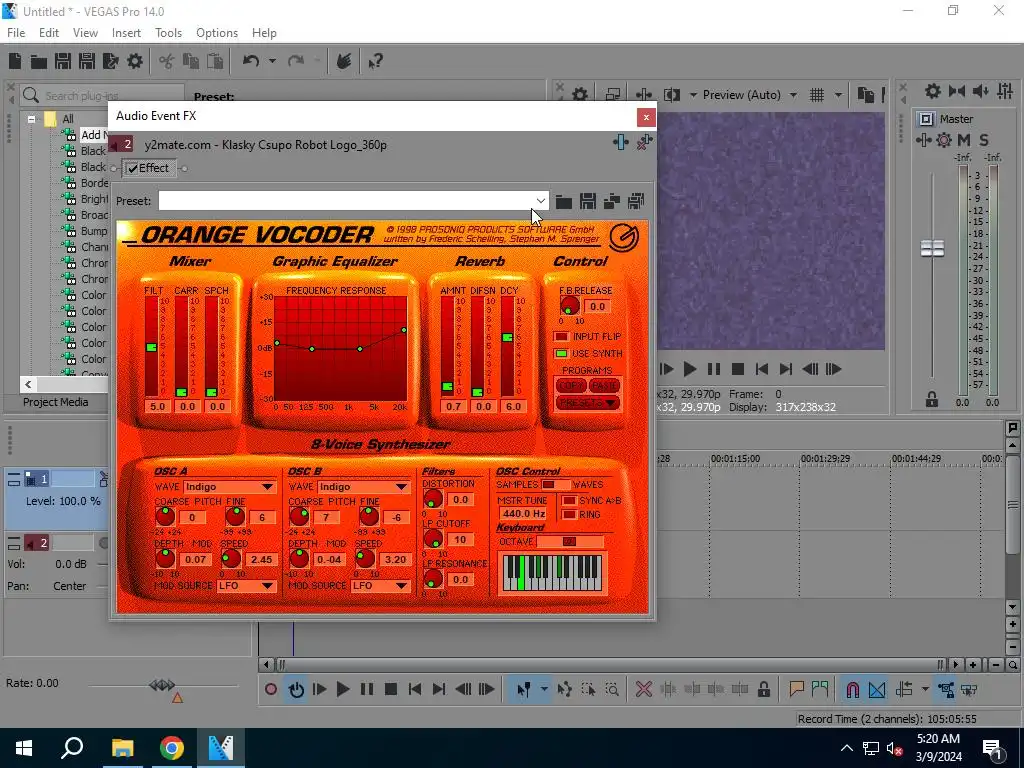
Task: Click Downmix Output icon in Master Bus
Action: pyautogui.click(x=957, y=91)
